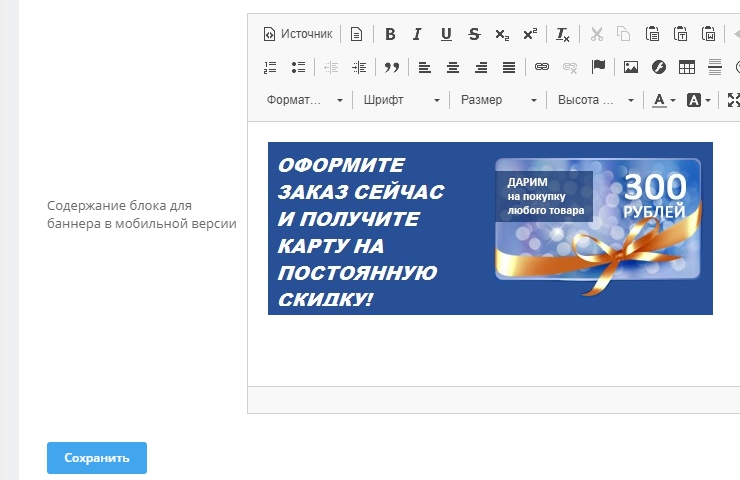Screen dimensions: 740x480
Task: Click the Remove Format icon
Action: coord(563,34)
